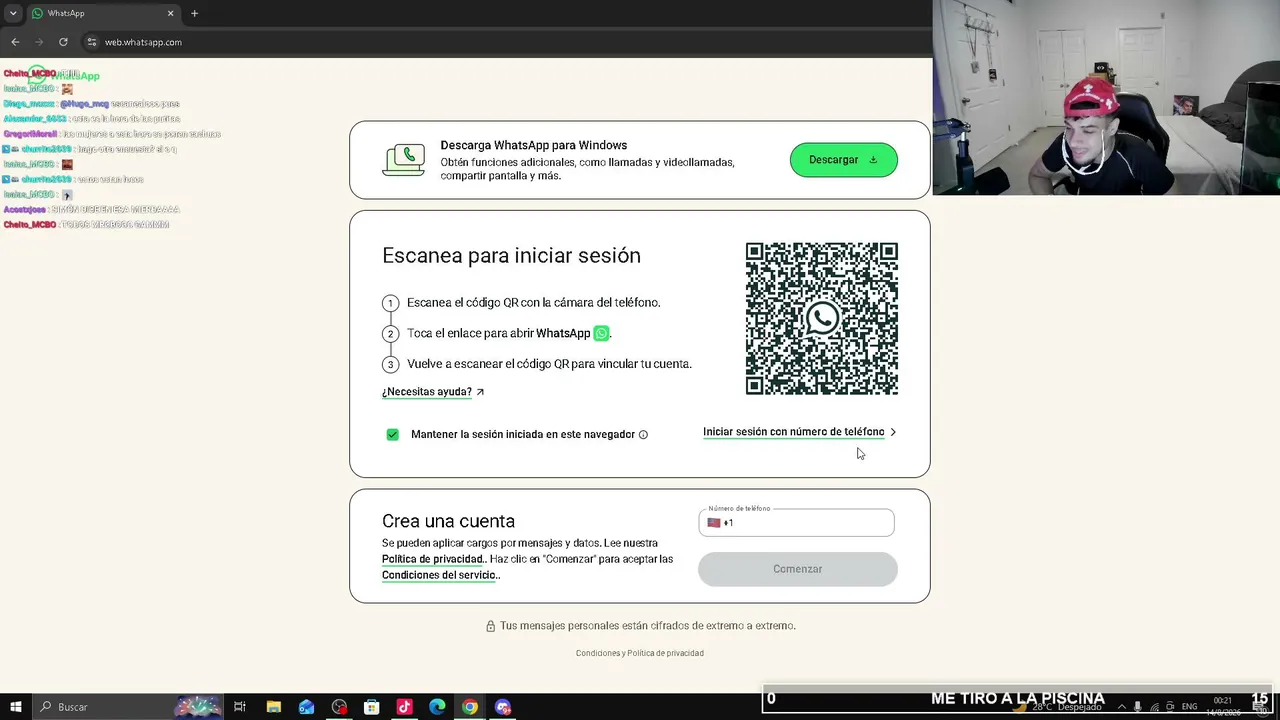The width and height of the screenshot is (1280, 720).
Task: Open OBS Studio from the taskbar
Action: click(x=339, y=707)
